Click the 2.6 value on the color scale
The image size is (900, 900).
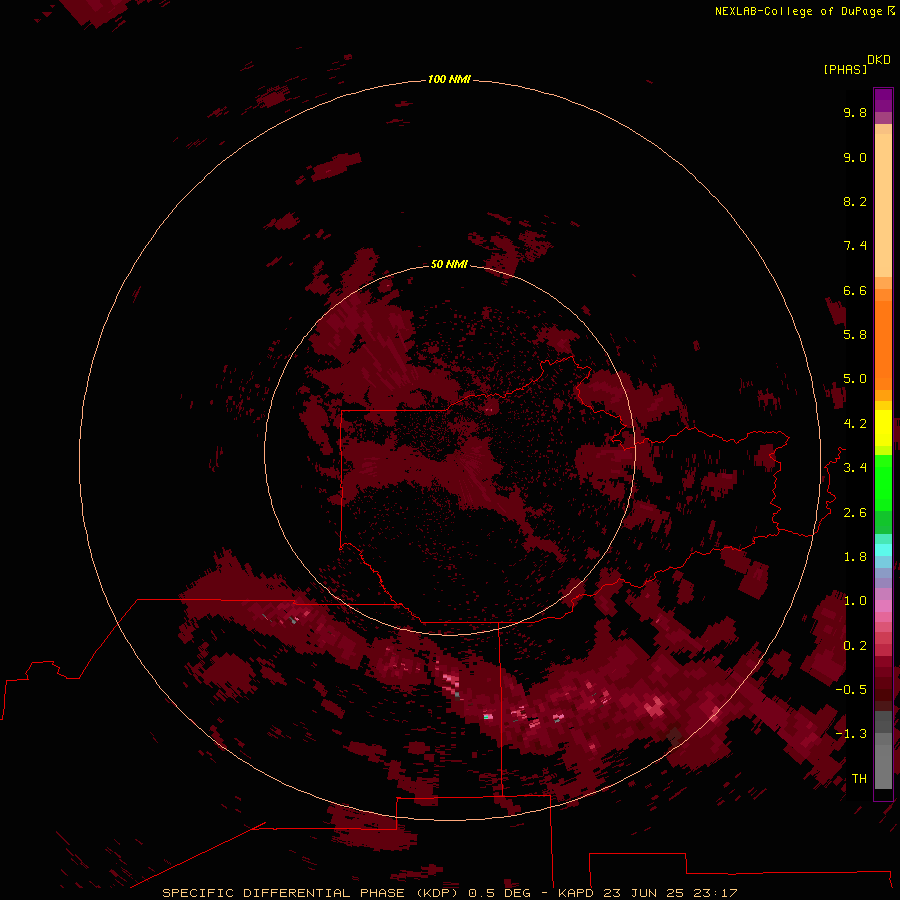coord(855,513)
